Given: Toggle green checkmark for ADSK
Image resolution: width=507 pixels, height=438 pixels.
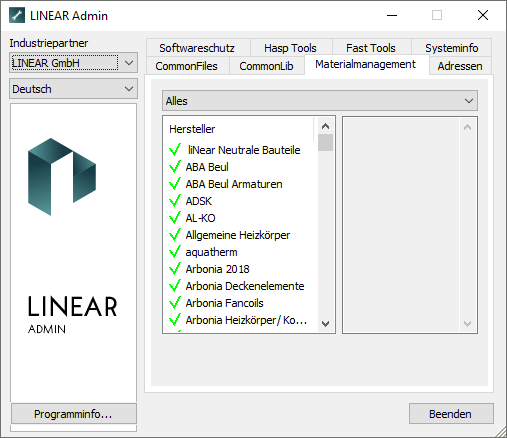Looking at the screenshot, I should tap(175, 201).
